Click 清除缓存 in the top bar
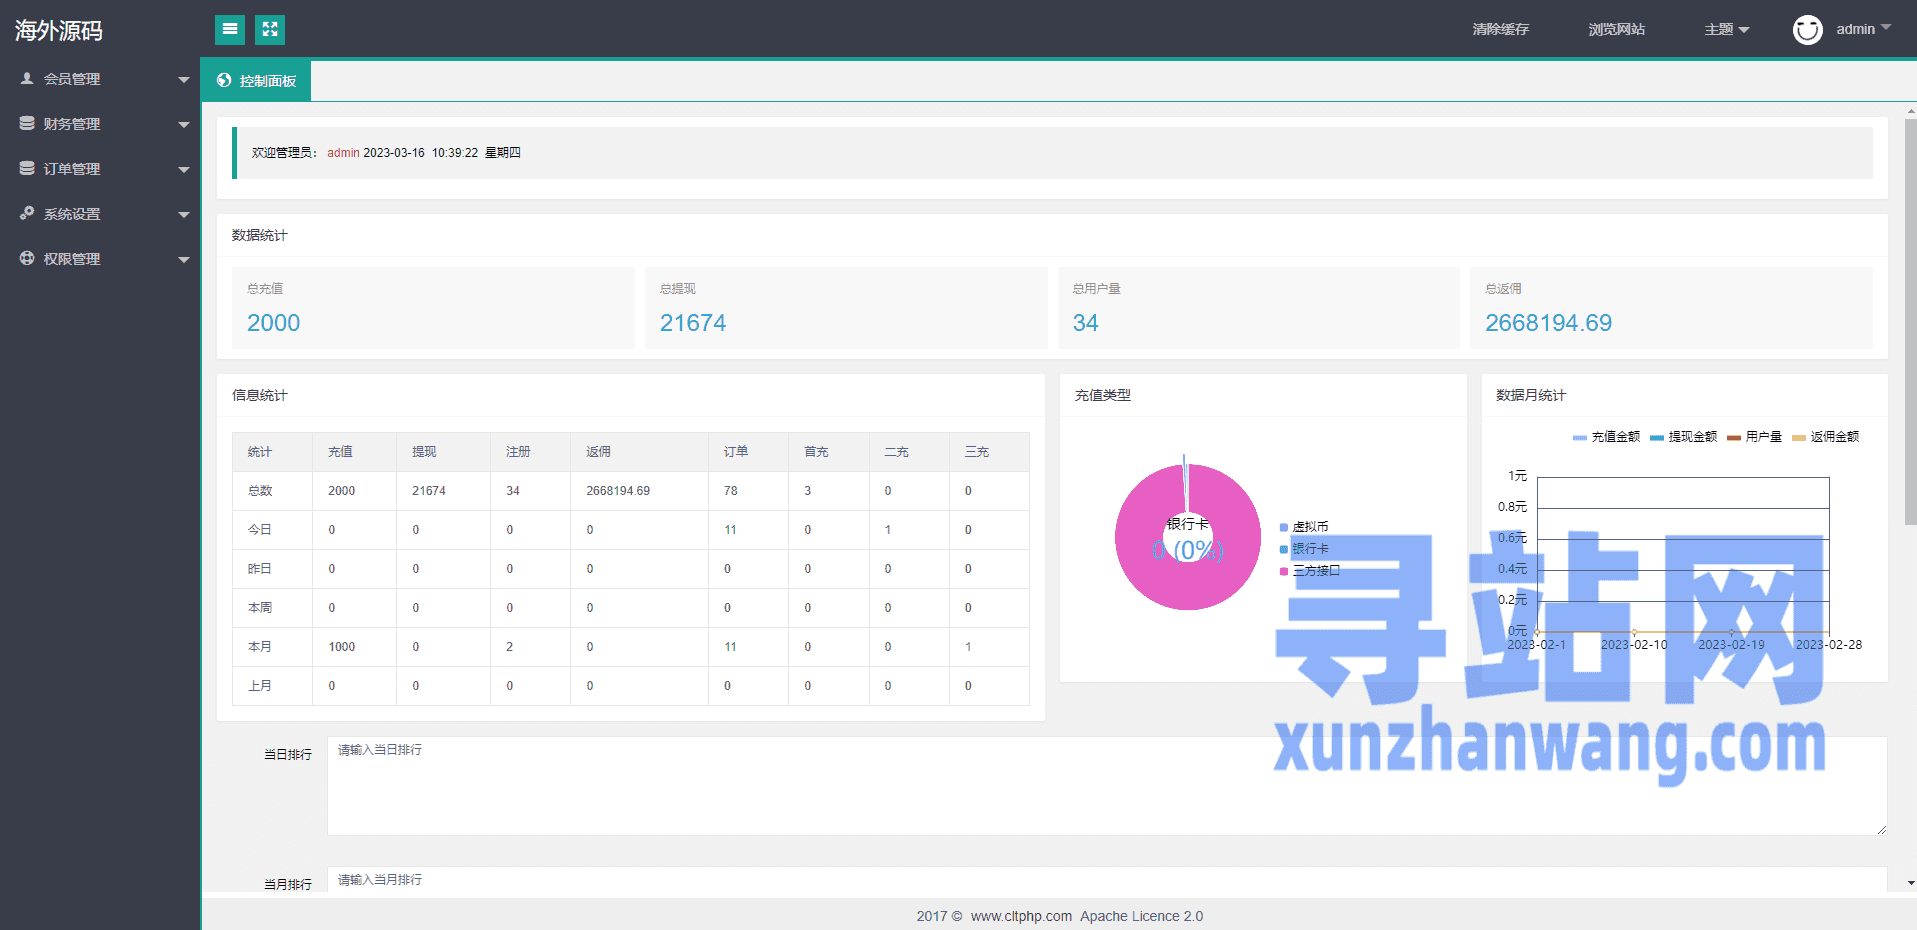 tap(1500, 30)
